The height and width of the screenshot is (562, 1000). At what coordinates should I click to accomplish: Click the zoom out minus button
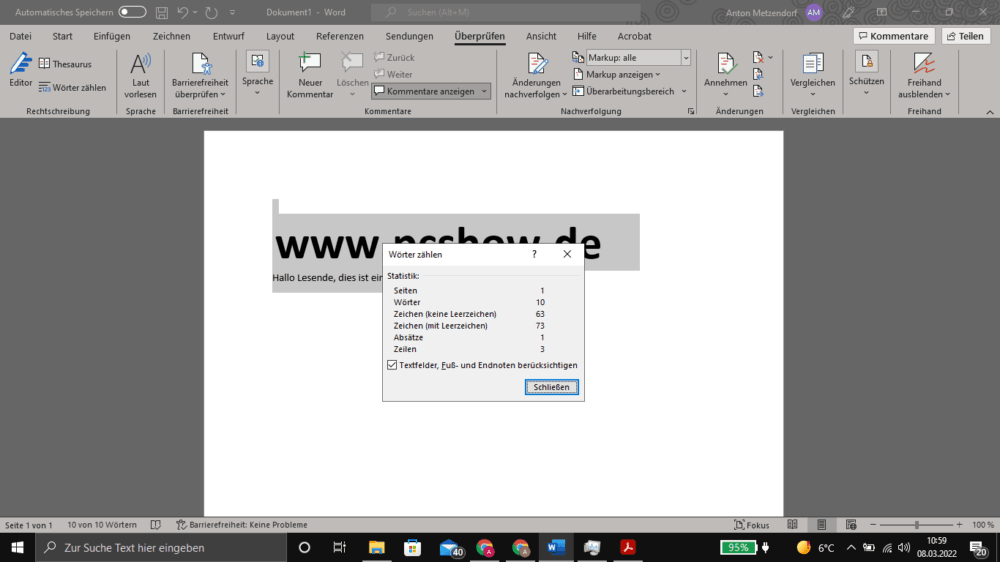873,525
